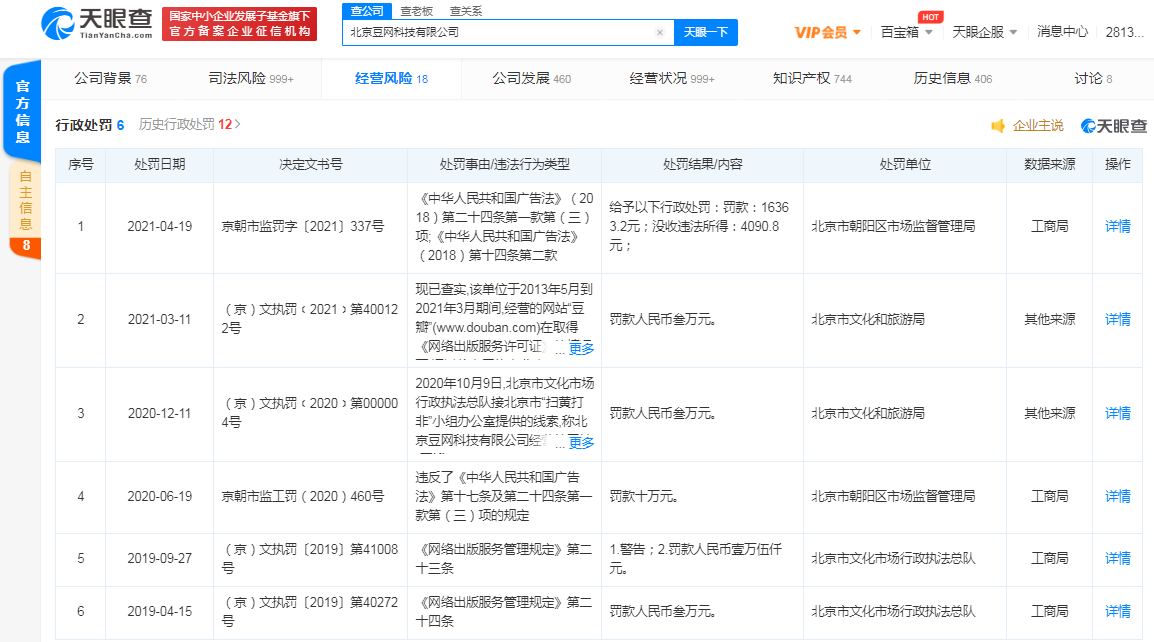Click the 天眼图说 eye icon
1154x642 pixels.
point(1087,126)
